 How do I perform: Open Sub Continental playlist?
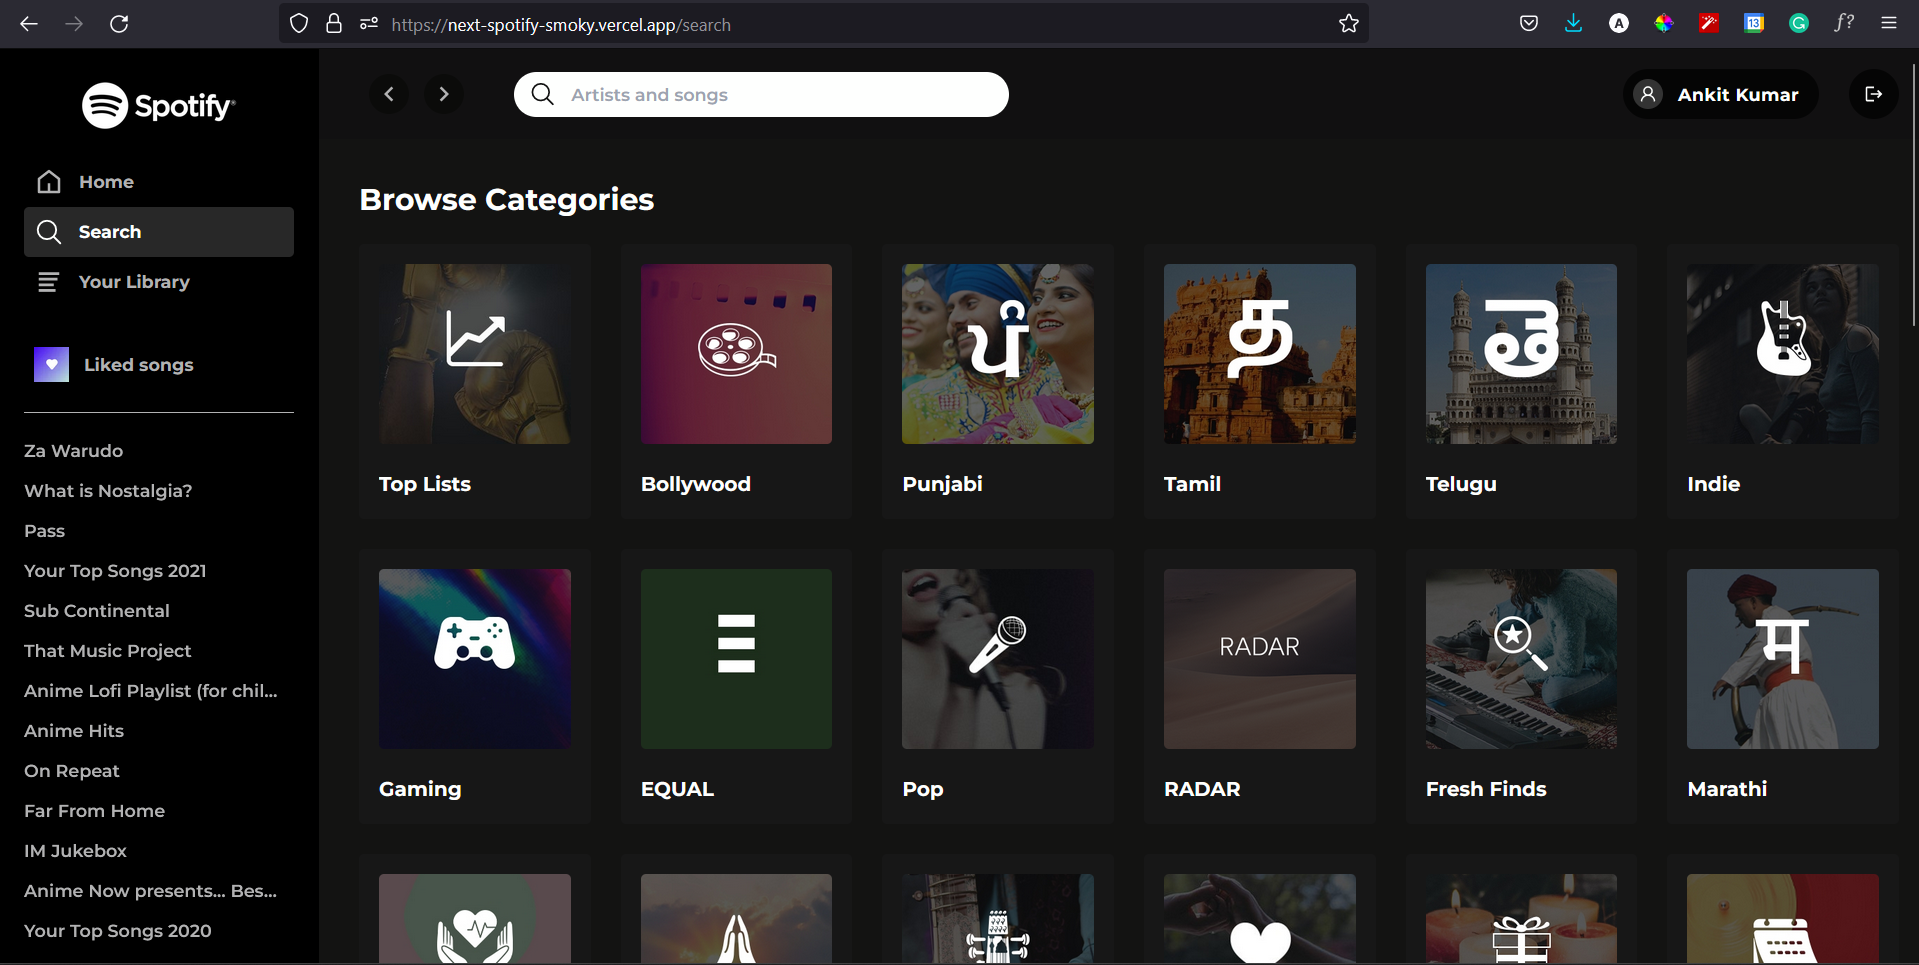(97, 611)
